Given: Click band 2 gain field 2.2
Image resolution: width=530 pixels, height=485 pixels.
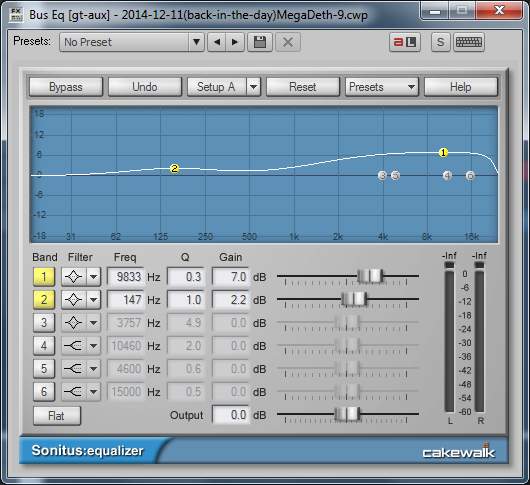Looking at the screenshot, I should [x=231, y=300].
